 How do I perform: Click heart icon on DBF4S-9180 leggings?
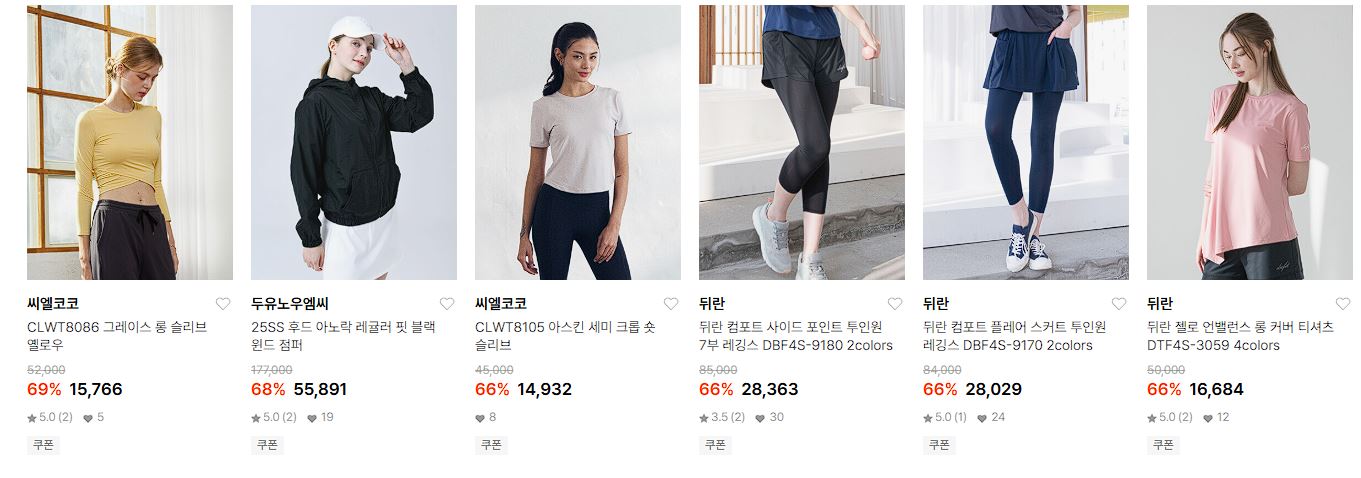(x=895, y=304)
